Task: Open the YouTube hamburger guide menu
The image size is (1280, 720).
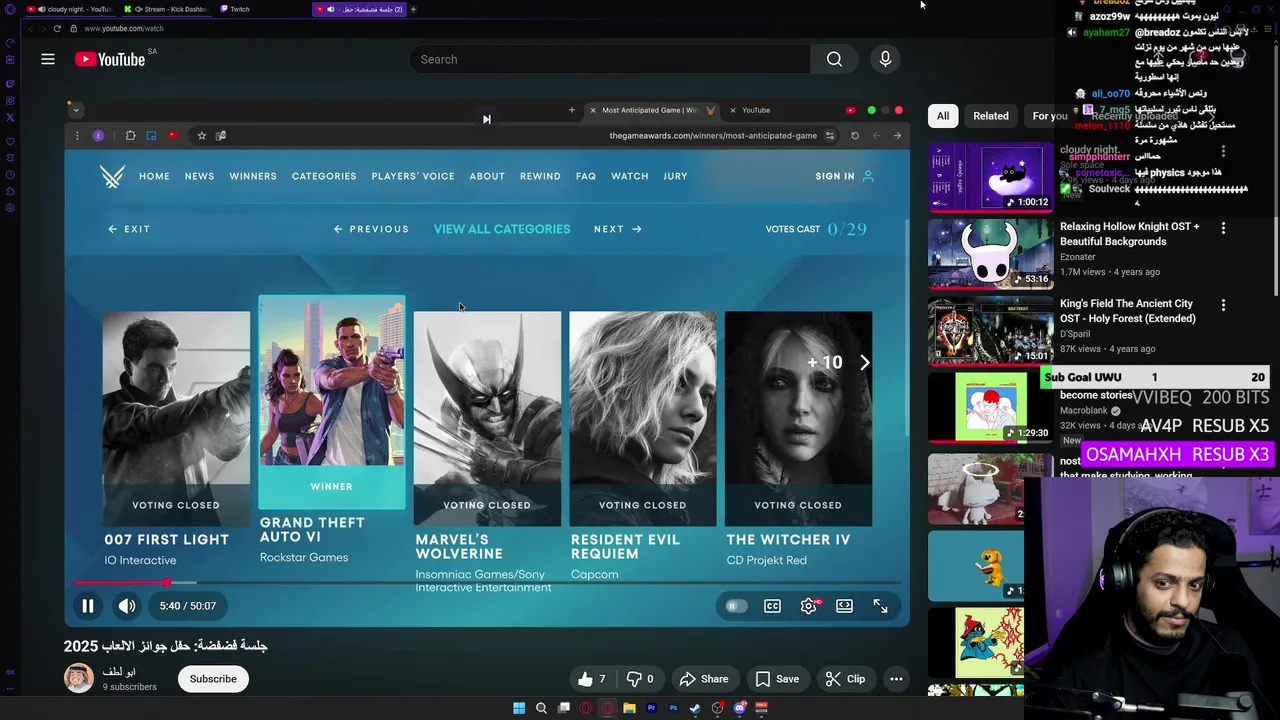Action: (x=47, y=59)
